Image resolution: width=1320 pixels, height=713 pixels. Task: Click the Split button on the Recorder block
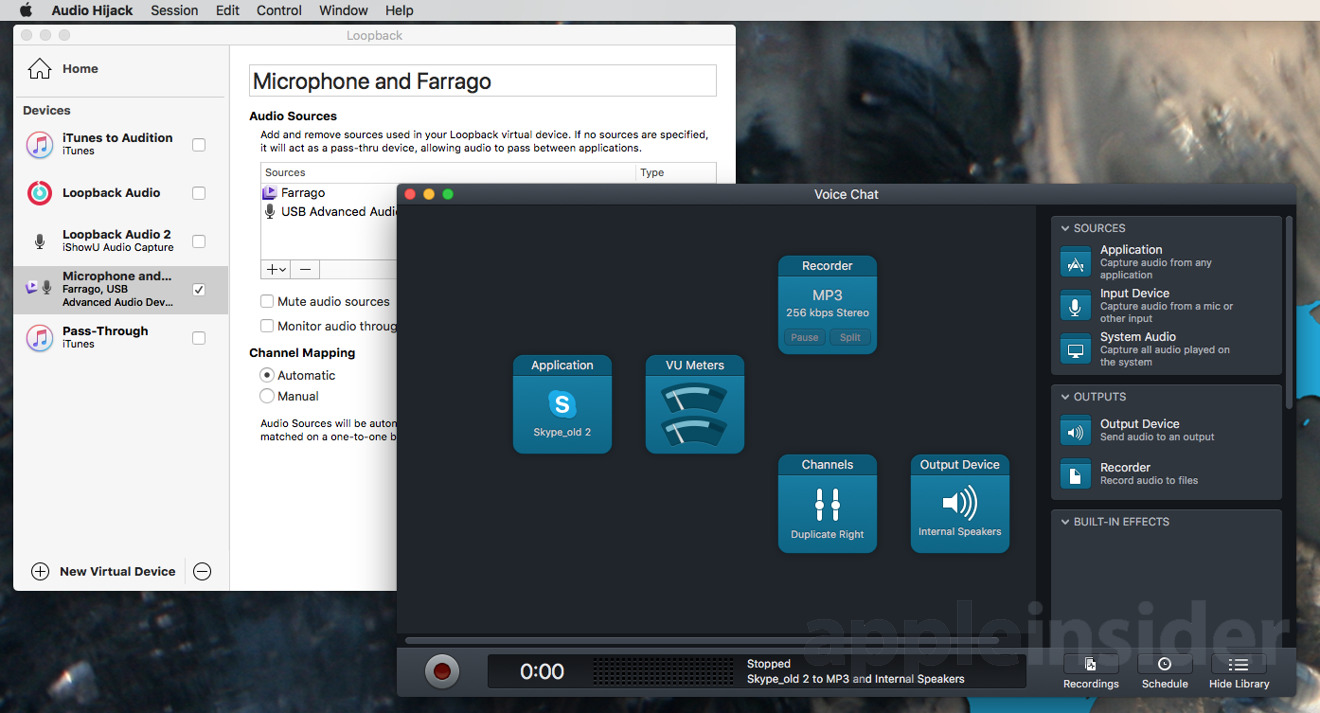point(850,337)
